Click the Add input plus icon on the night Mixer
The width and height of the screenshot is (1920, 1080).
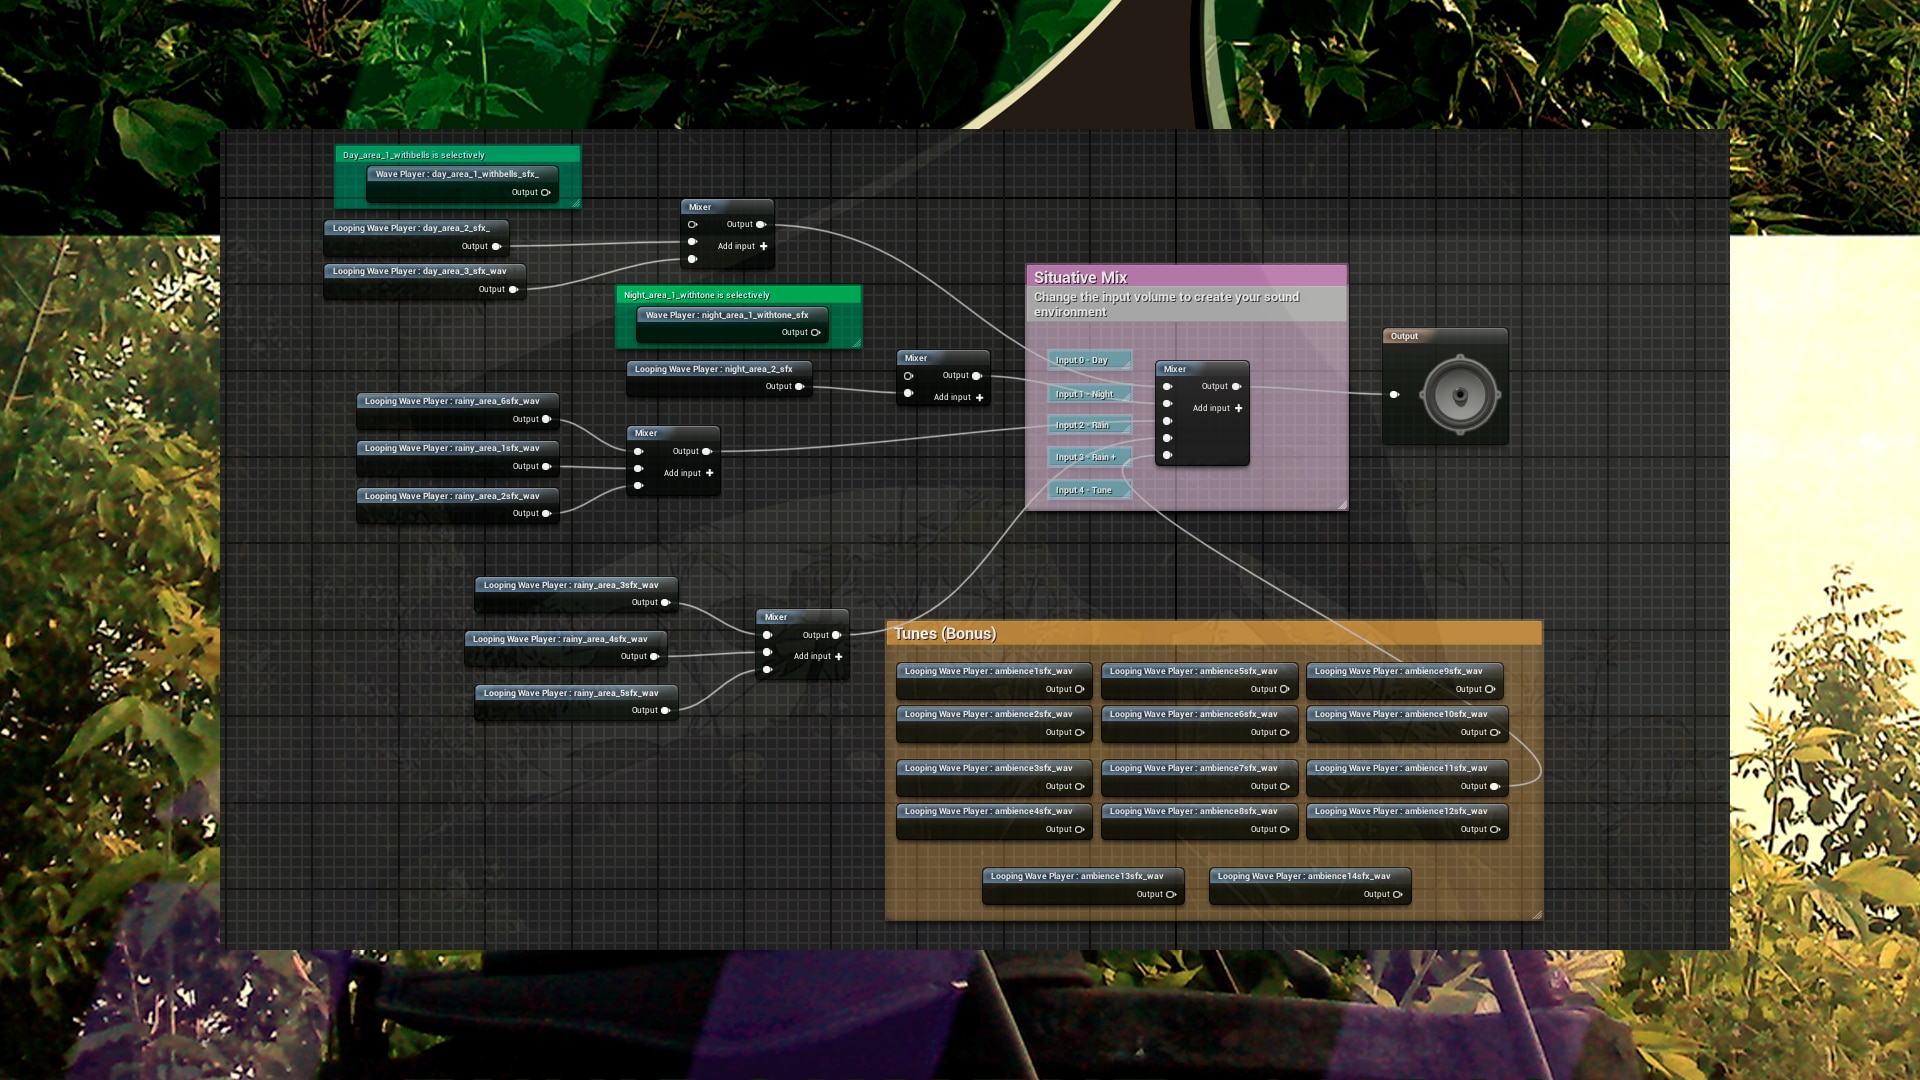coord(979,397)
